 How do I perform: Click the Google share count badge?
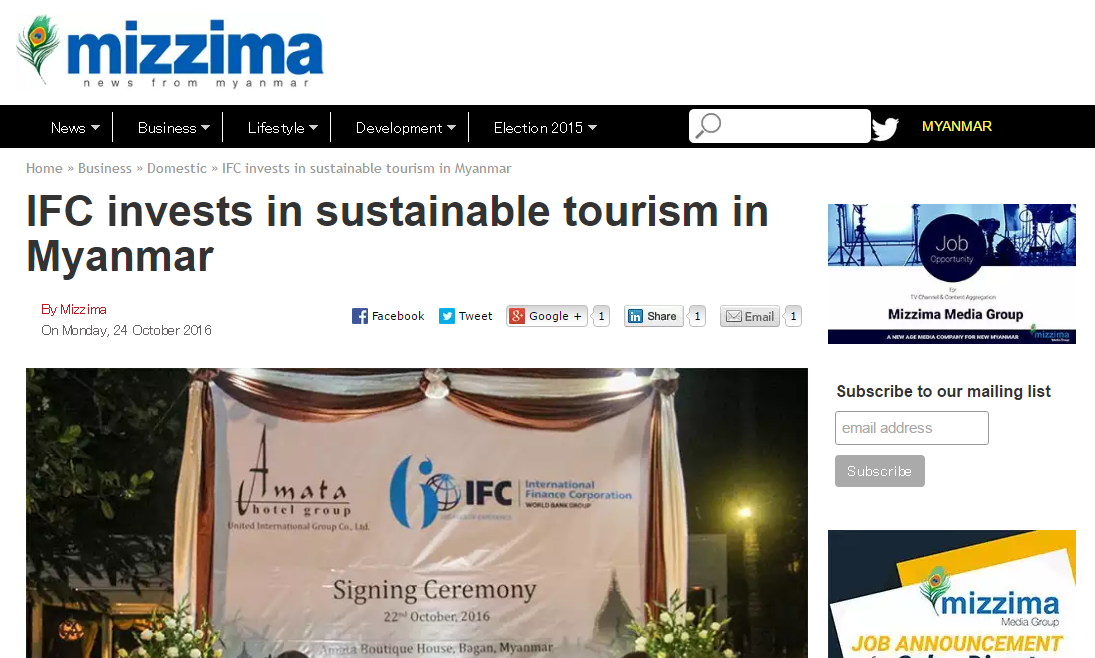coord(601,316)
